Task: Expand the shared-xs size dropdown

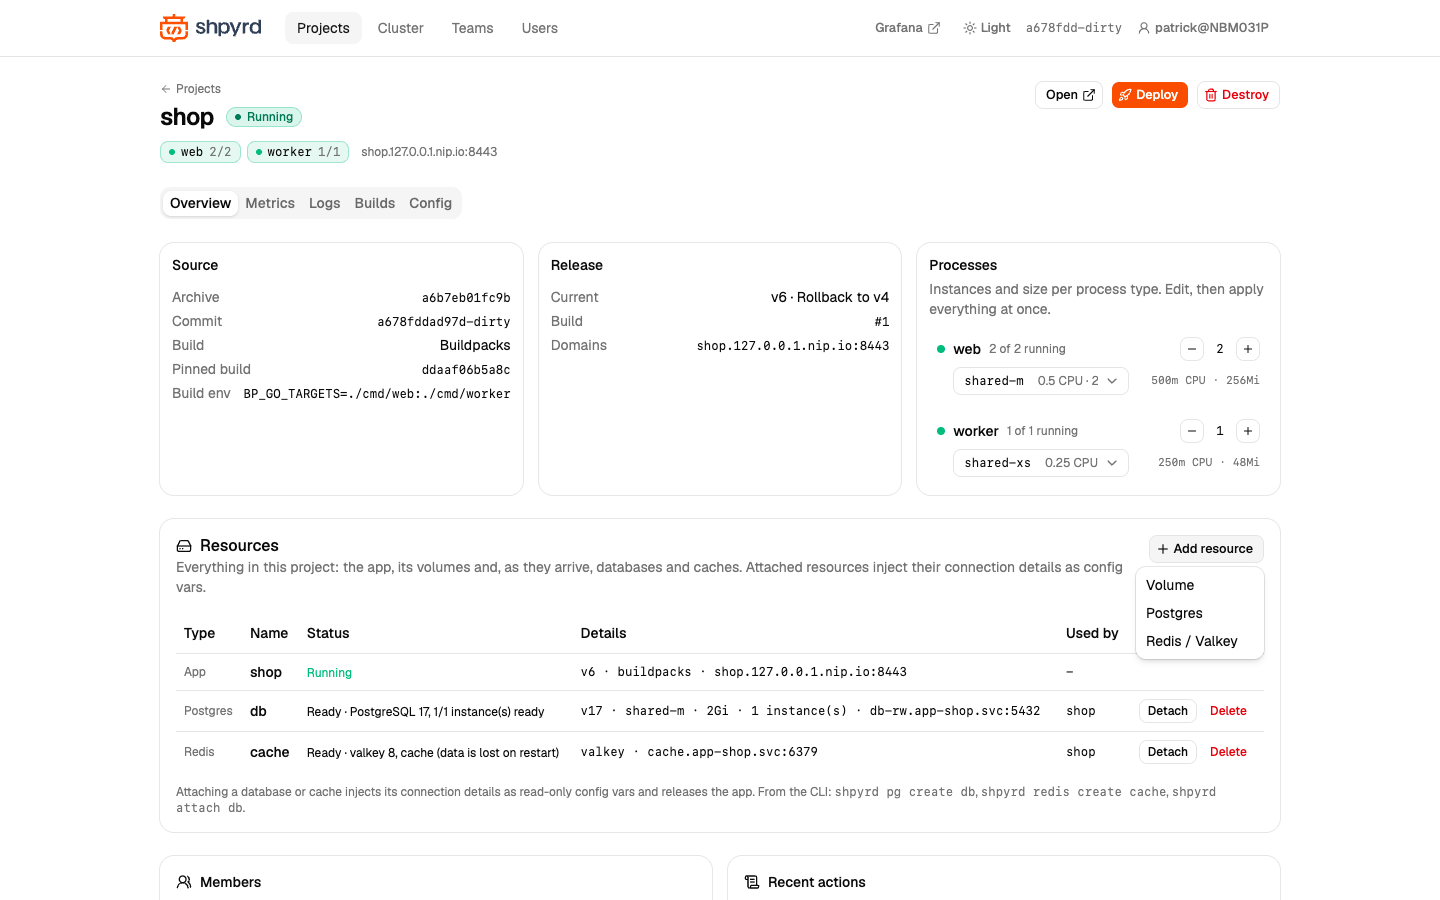Action: click(1041, 463)
